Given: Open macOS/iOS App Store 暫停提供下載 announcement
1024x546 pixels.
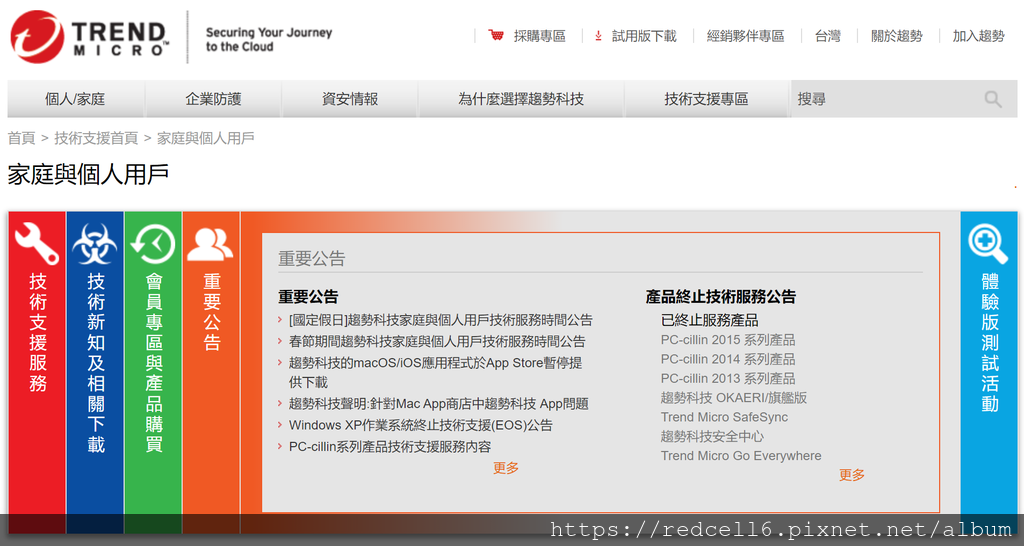Looking at the screenshot, I should 436,372.
